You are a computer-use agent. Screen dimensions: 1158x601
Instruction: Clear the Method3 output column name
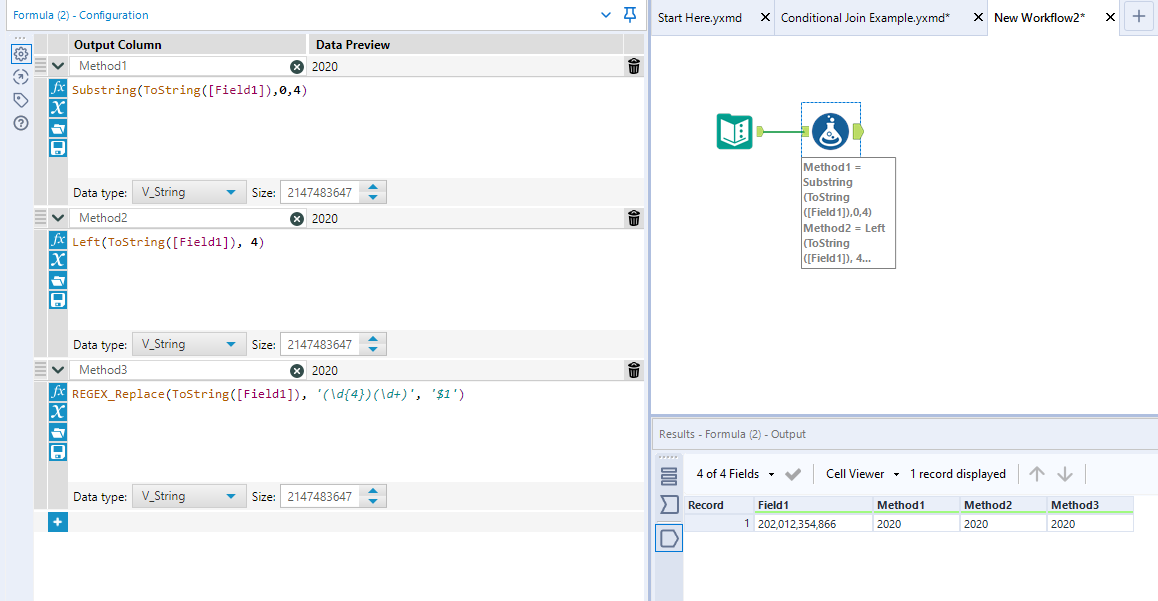pyautogui.click(x=297, y=371)
